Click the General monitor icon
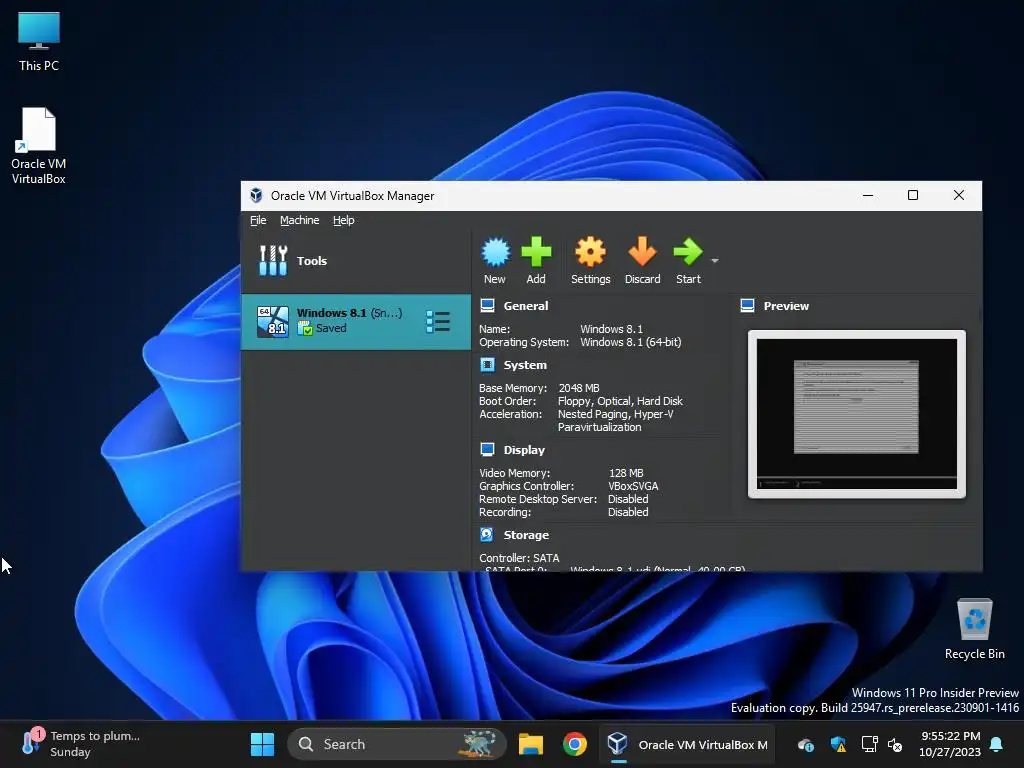 pos(487,306)
